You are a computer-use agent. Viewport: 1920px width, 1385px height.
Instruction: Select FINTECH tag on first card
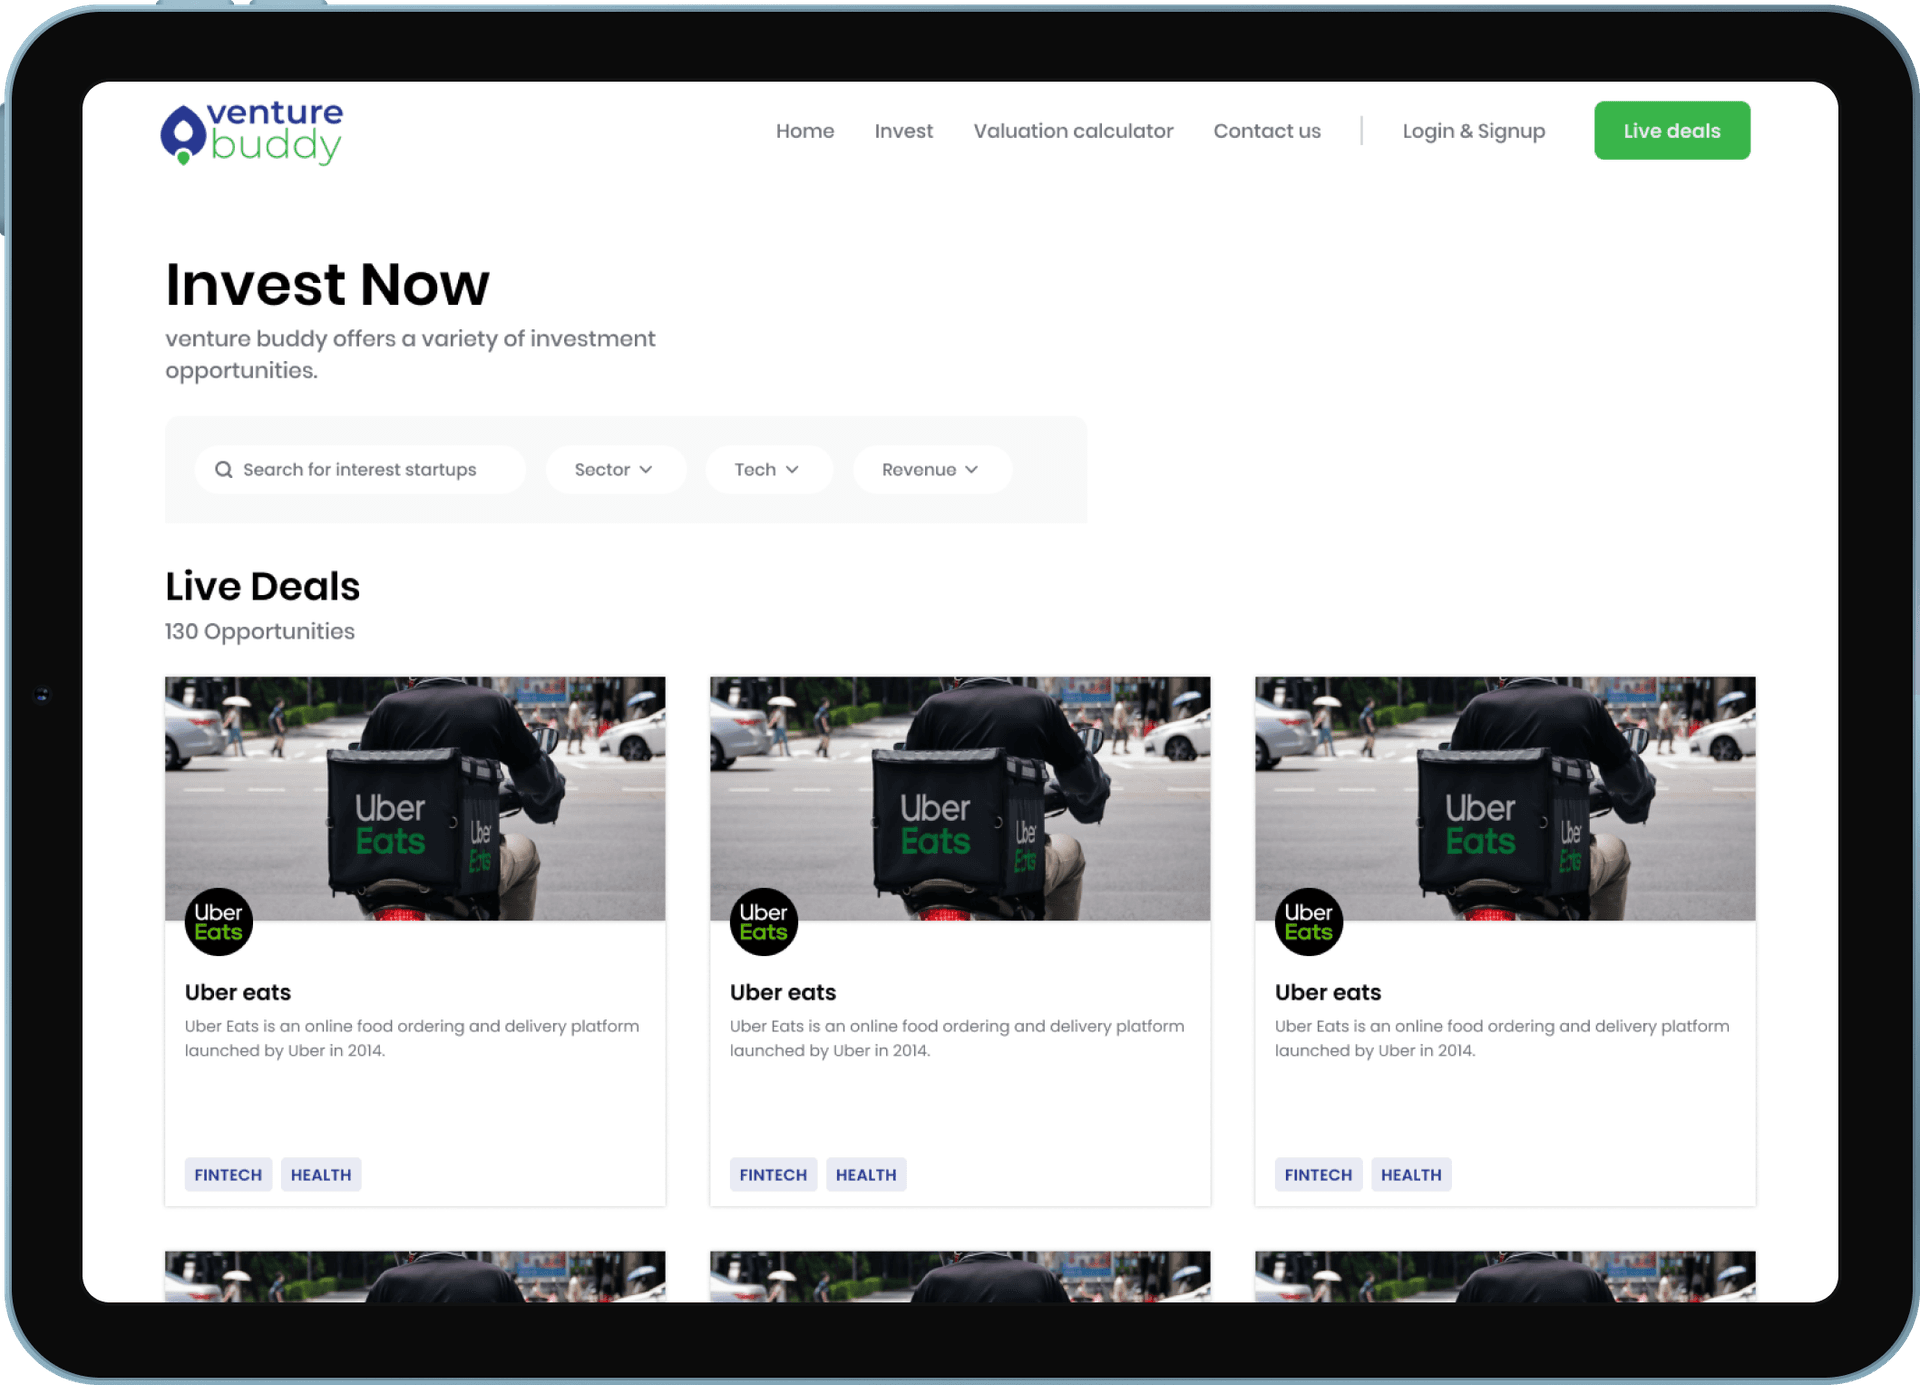228,1175
